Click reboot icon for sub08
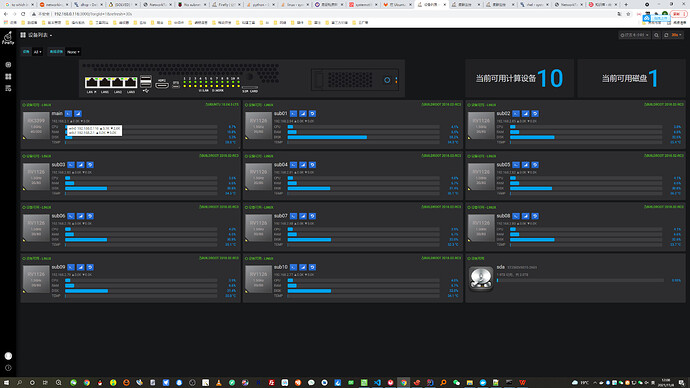Screen dimensions: 690x388 click(535, 216)
